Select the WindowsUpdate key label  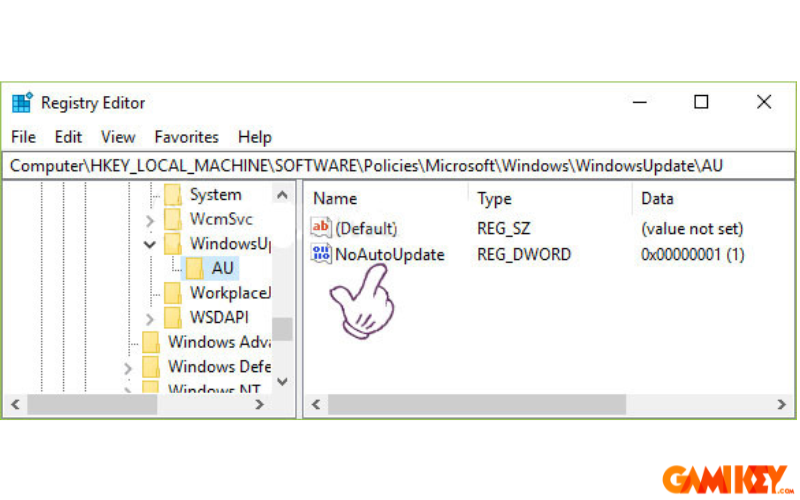click(230, 243)
